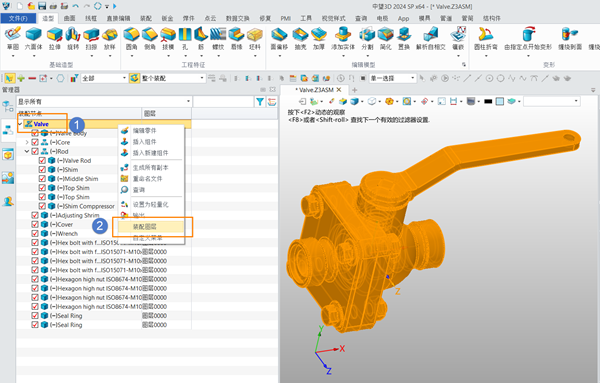Screen dimensions: 600x383
Task: Click the 圆角 (Fillet) feature icon
Action: 131,34
